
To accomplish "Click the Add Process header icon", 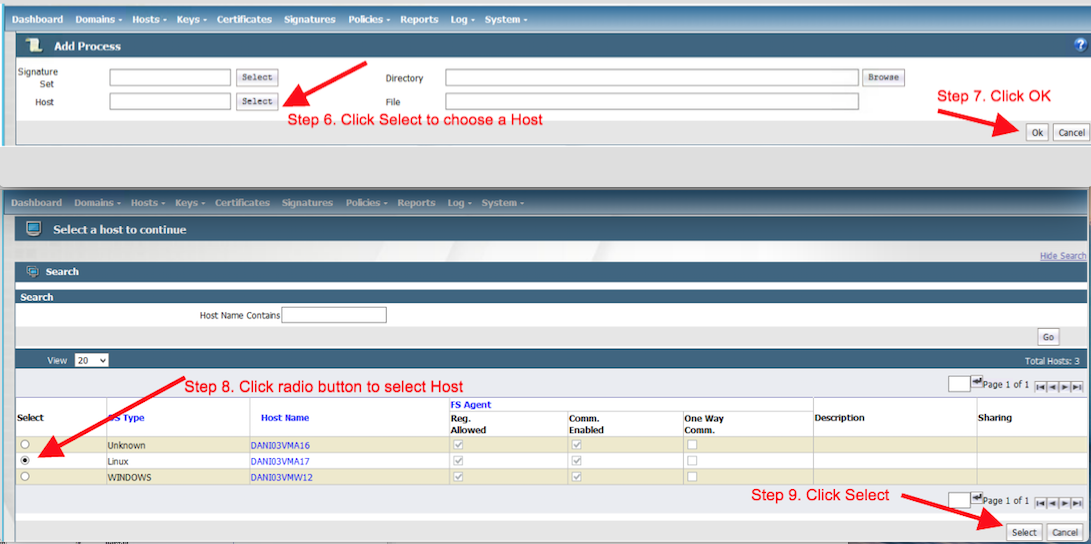I will tap(34, 45).
